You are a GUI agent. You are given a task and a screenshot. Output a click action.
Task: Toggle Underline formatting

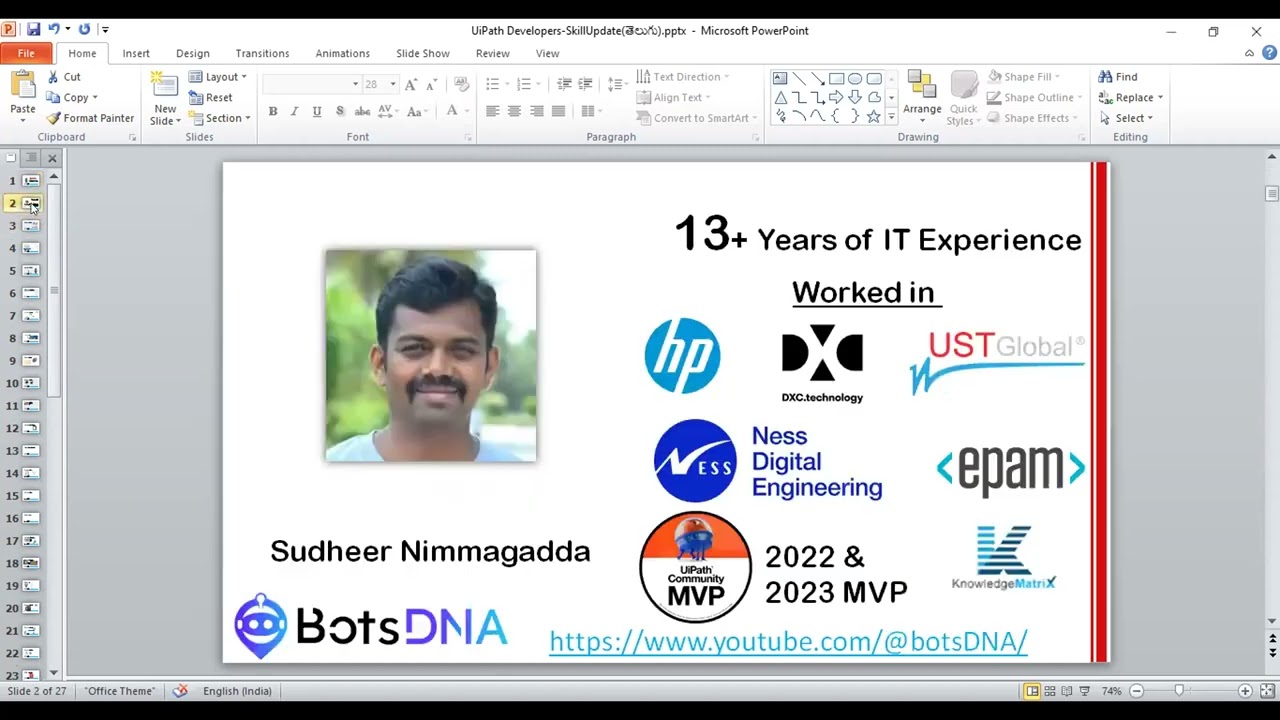(x=317, y=111)
